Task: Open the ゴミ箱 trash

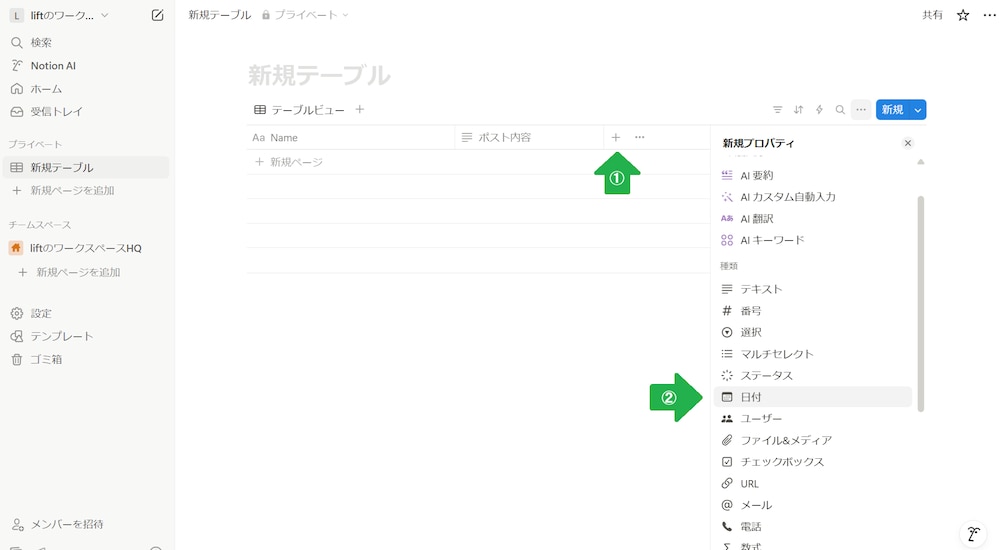Action: [x=86, y=359]
